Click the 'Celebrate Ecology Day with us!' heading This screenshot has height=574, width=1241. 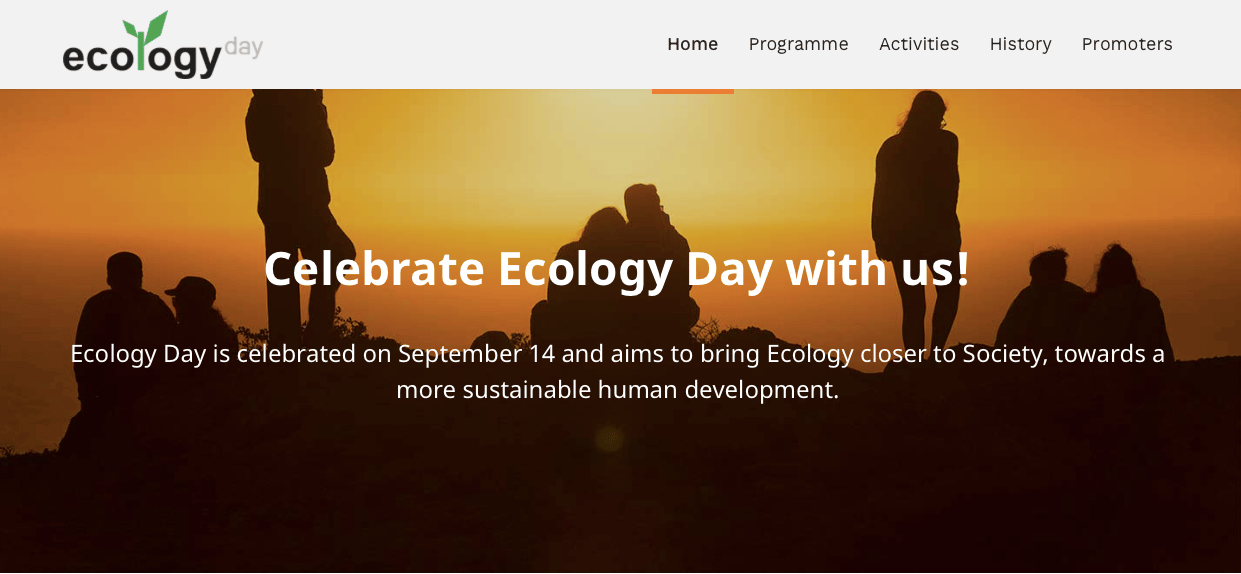tap(617, 269)
